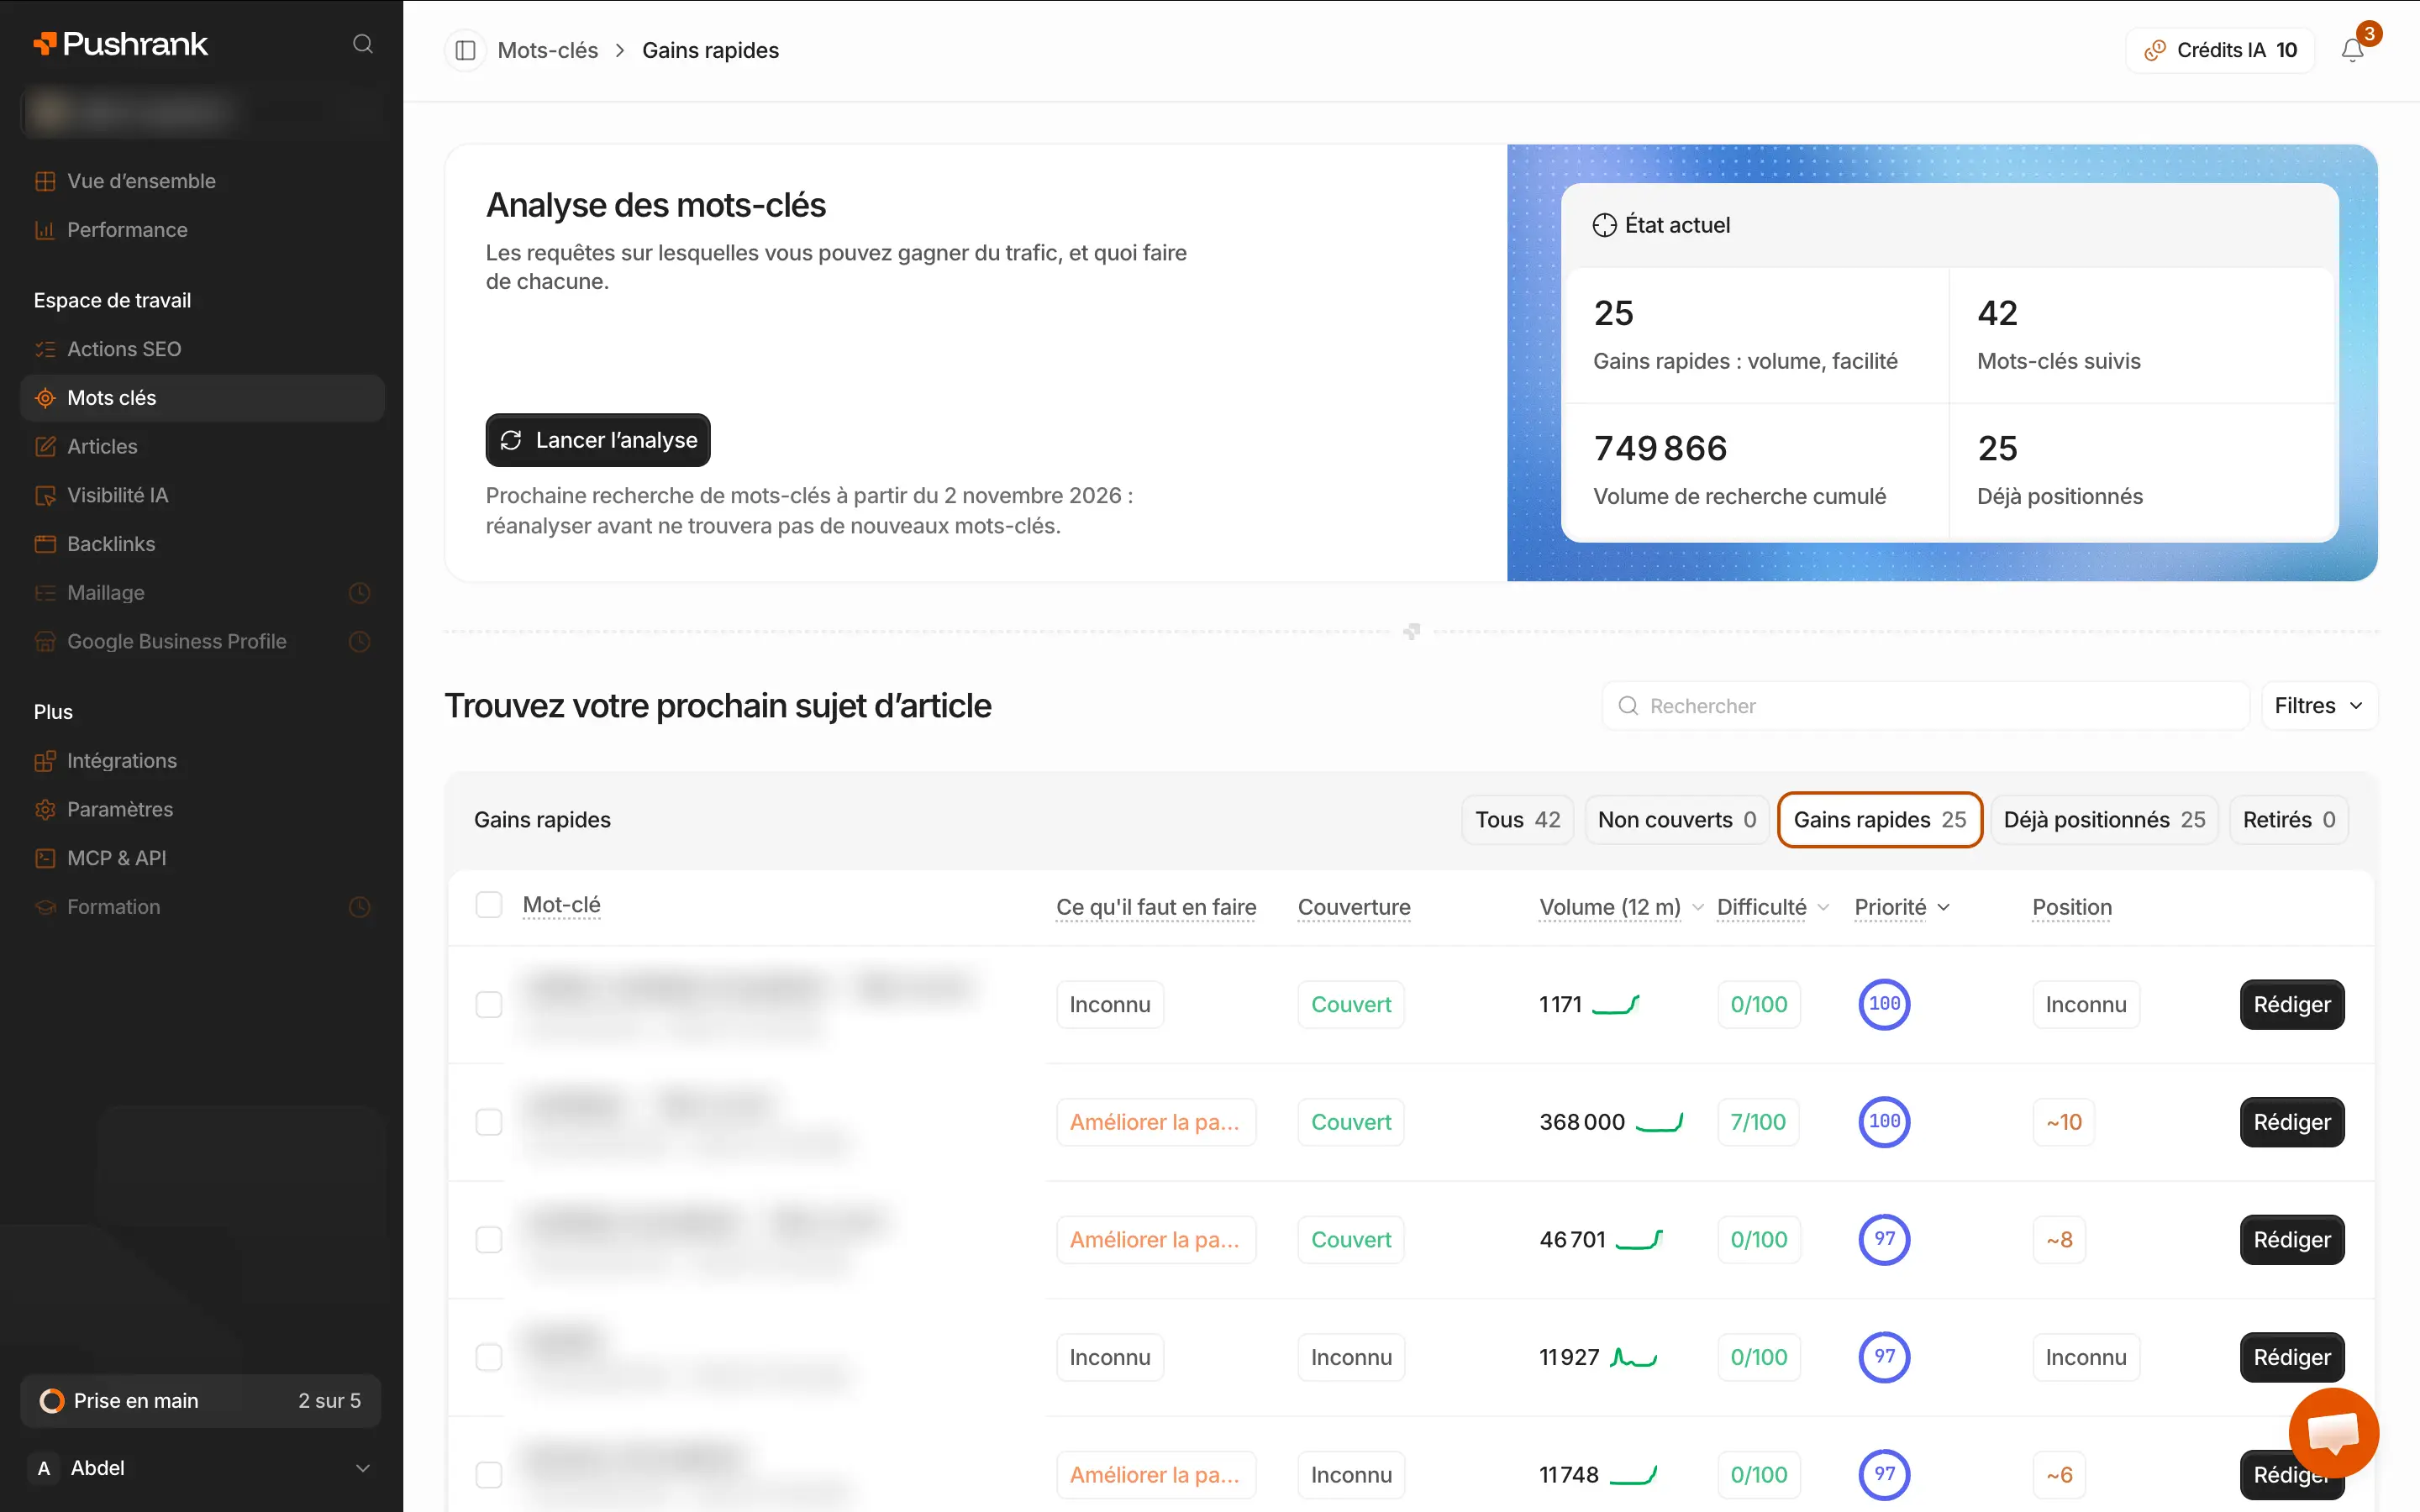Viewport: 2420px width, 1512px height.
Task: Switch to the Tous 42 tab
Action: (x=1517, y=820)
